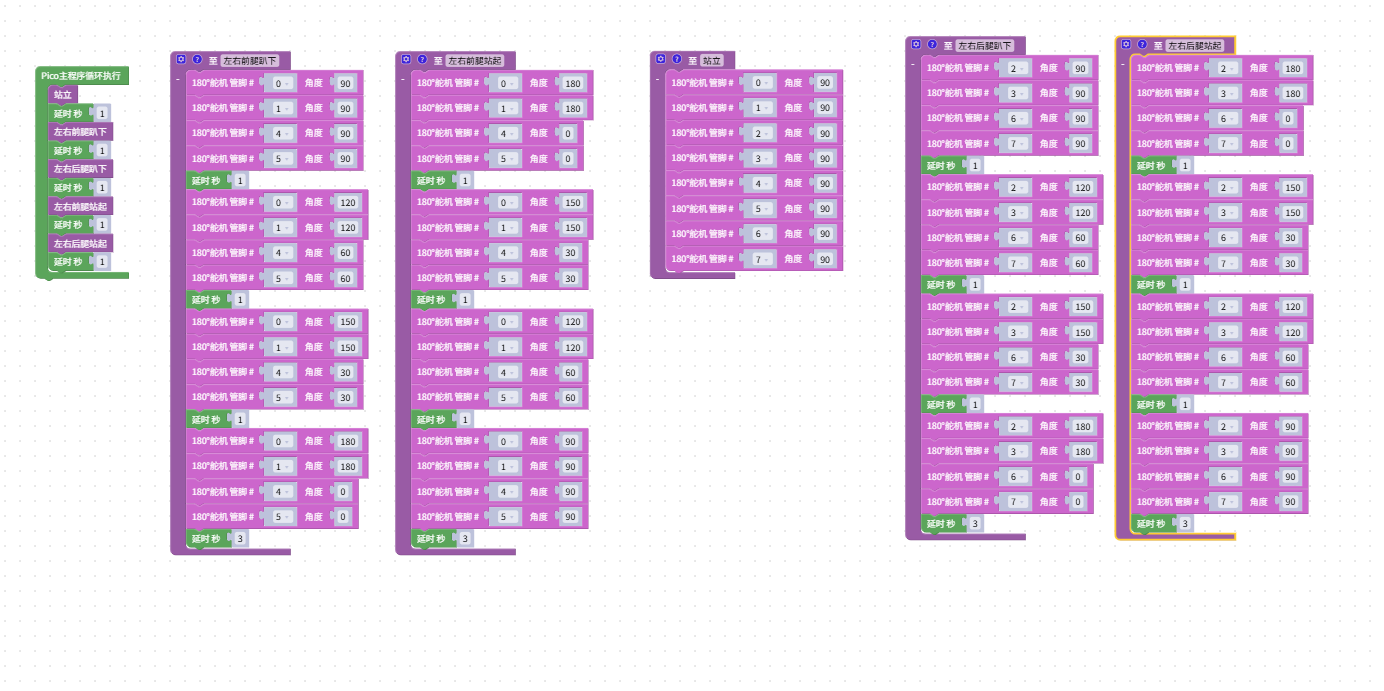Open help icon on 左右后腿站起 function
This screenshot has height=691, width=1384.
tap(1142, 44)
